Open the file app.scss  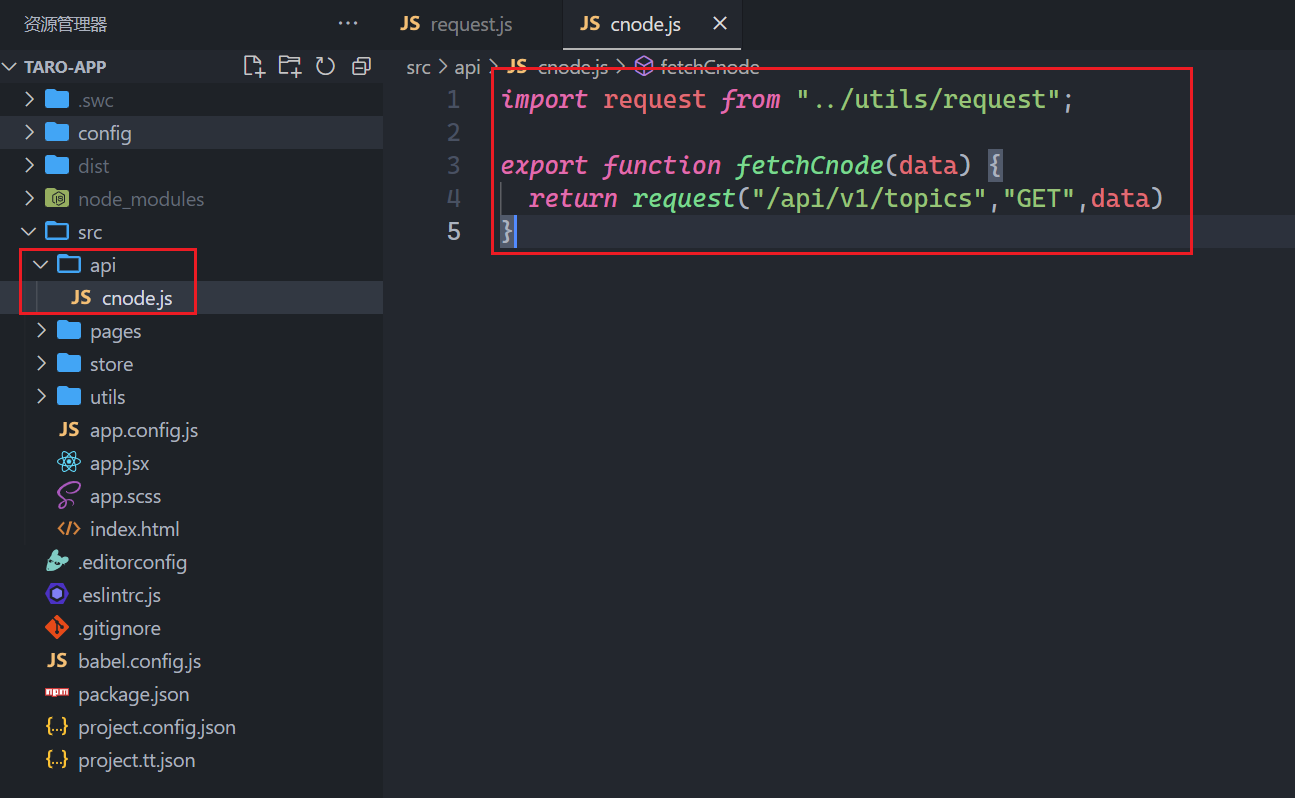125,496
